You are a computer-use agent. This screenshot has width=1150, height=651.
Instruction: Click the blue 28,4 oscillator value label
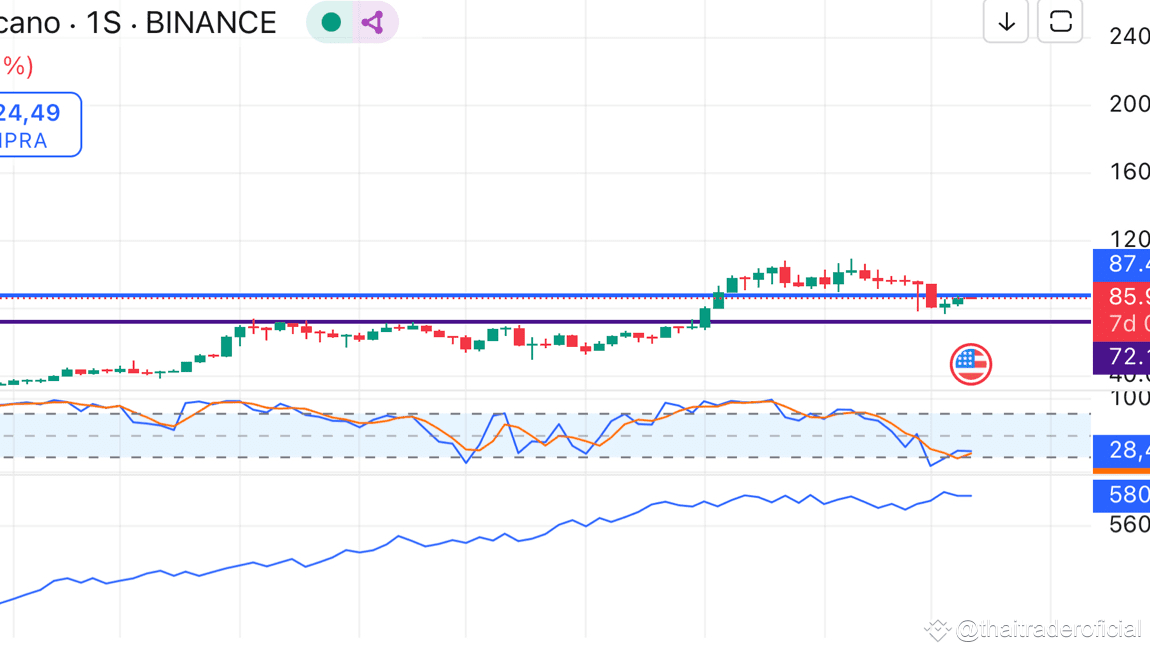[1121, 449]
